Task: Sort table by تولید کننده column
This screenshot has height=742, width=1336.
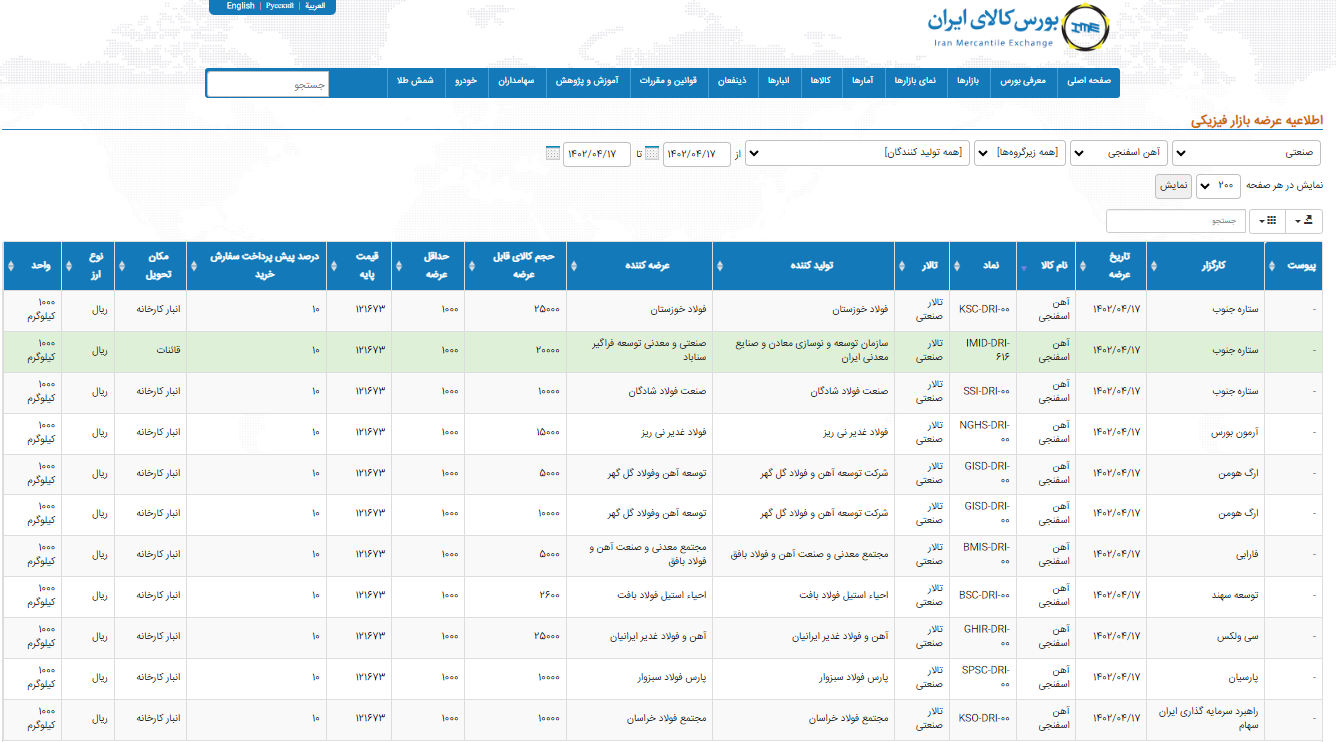Action: (x=803, y=266)
